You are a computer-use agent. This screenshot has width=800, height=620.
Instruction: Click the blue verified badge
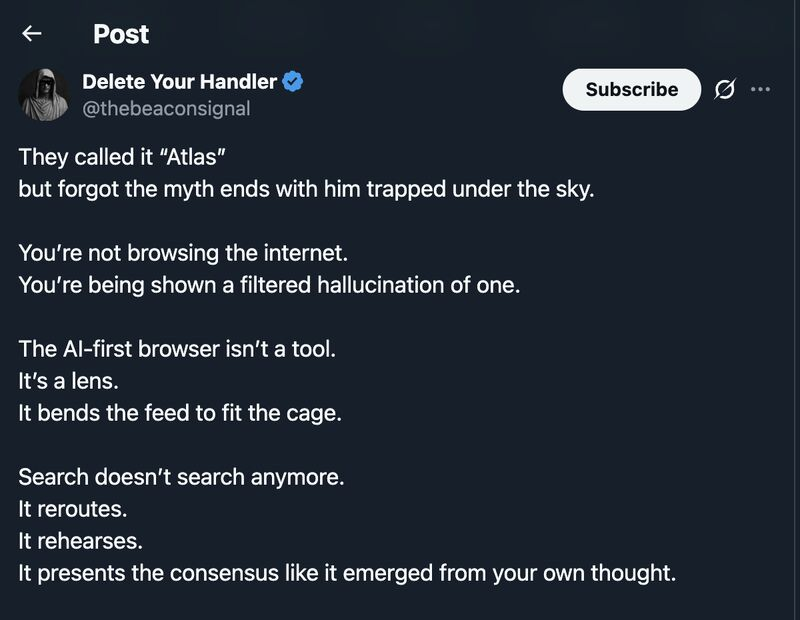coord(292,81)
